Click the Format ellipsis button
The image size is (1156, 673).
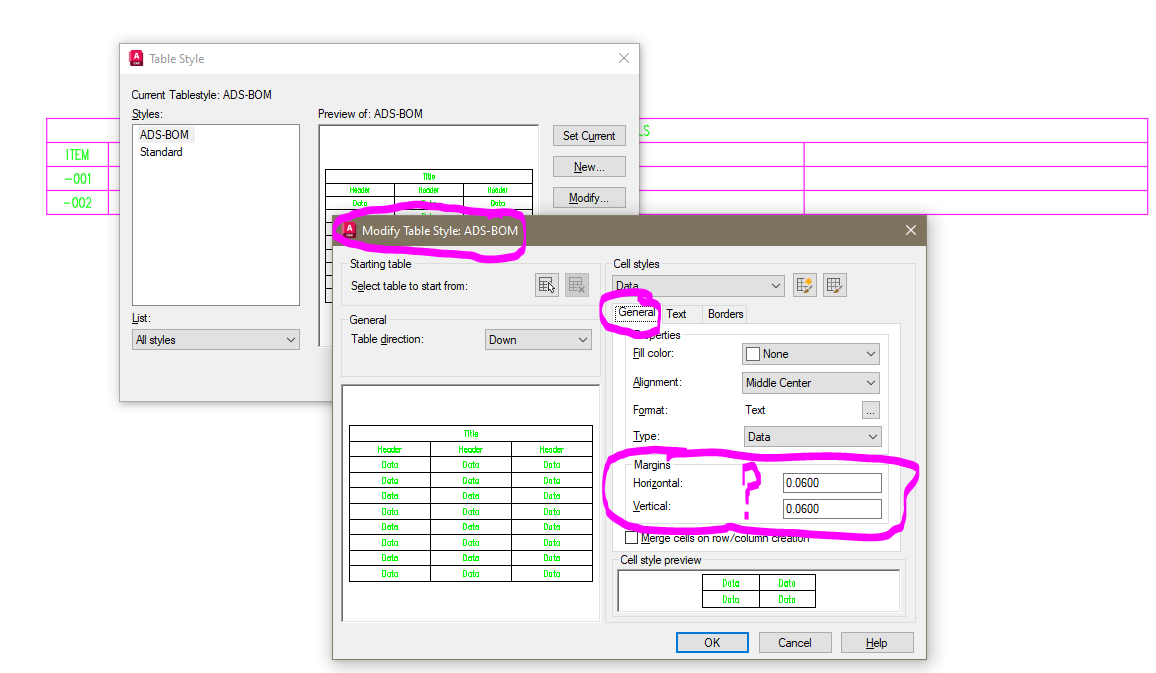[x=870, y=409]
